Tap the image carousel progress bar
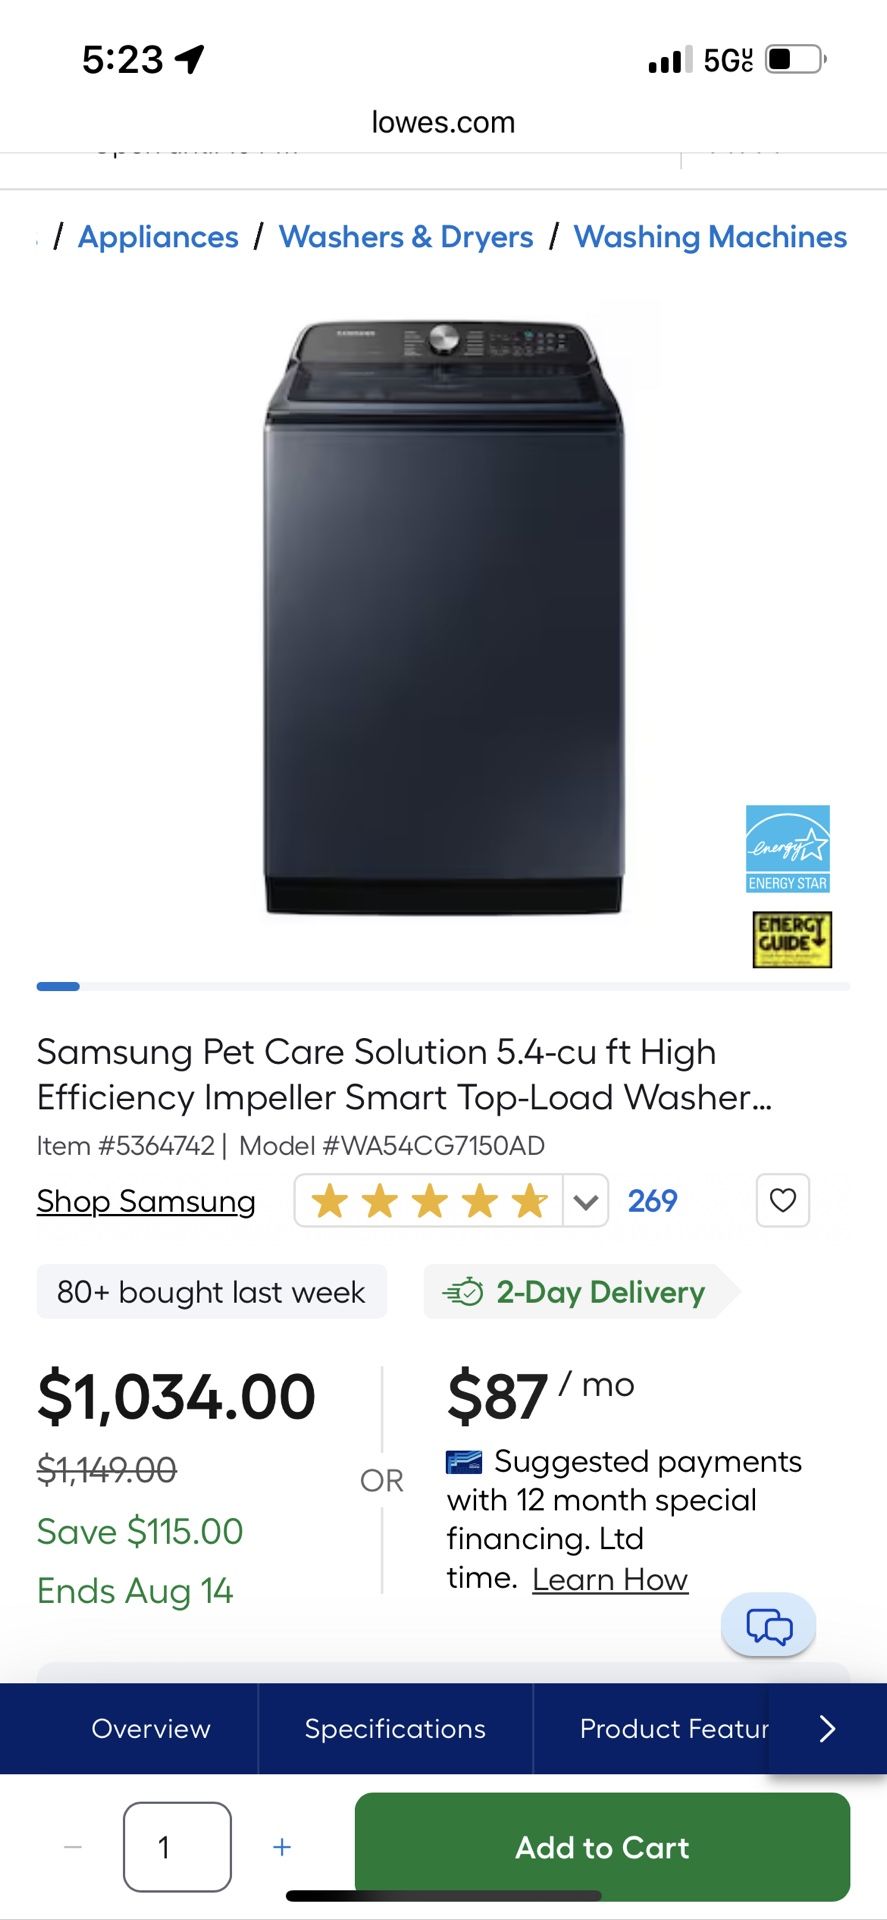This screenshot has width=887, height=1920. point(443,987)
